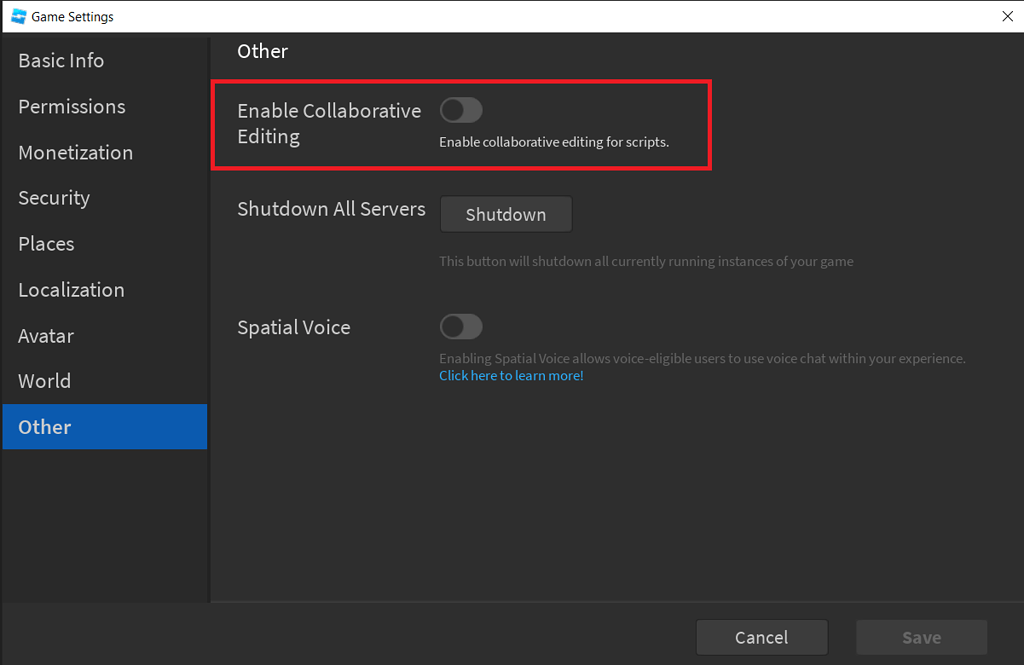Open Monetization settings
The image size is (1024, 665).
click(75, 152)
